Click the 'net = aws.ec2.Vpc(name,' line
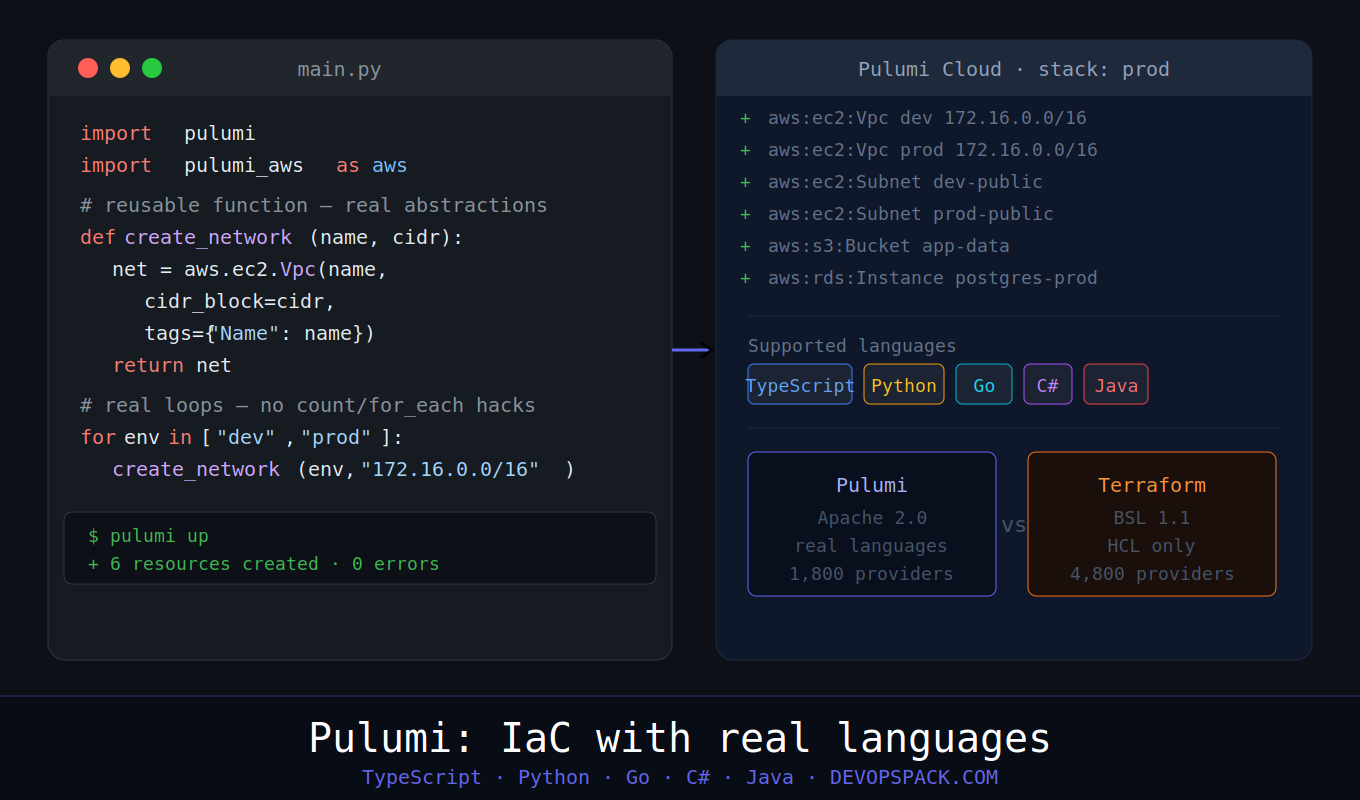 click(x=250, y=269)
